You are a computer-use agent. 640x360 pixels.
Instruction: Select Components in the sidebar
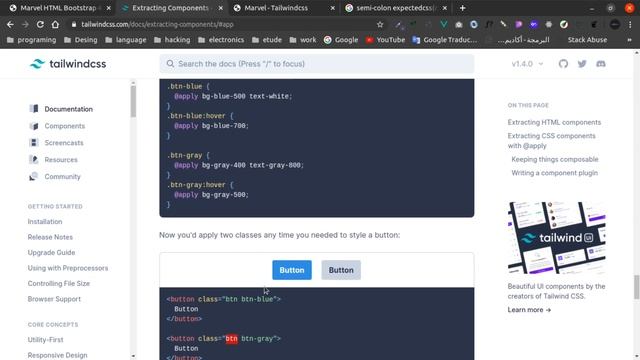click(x=65, y=126)
